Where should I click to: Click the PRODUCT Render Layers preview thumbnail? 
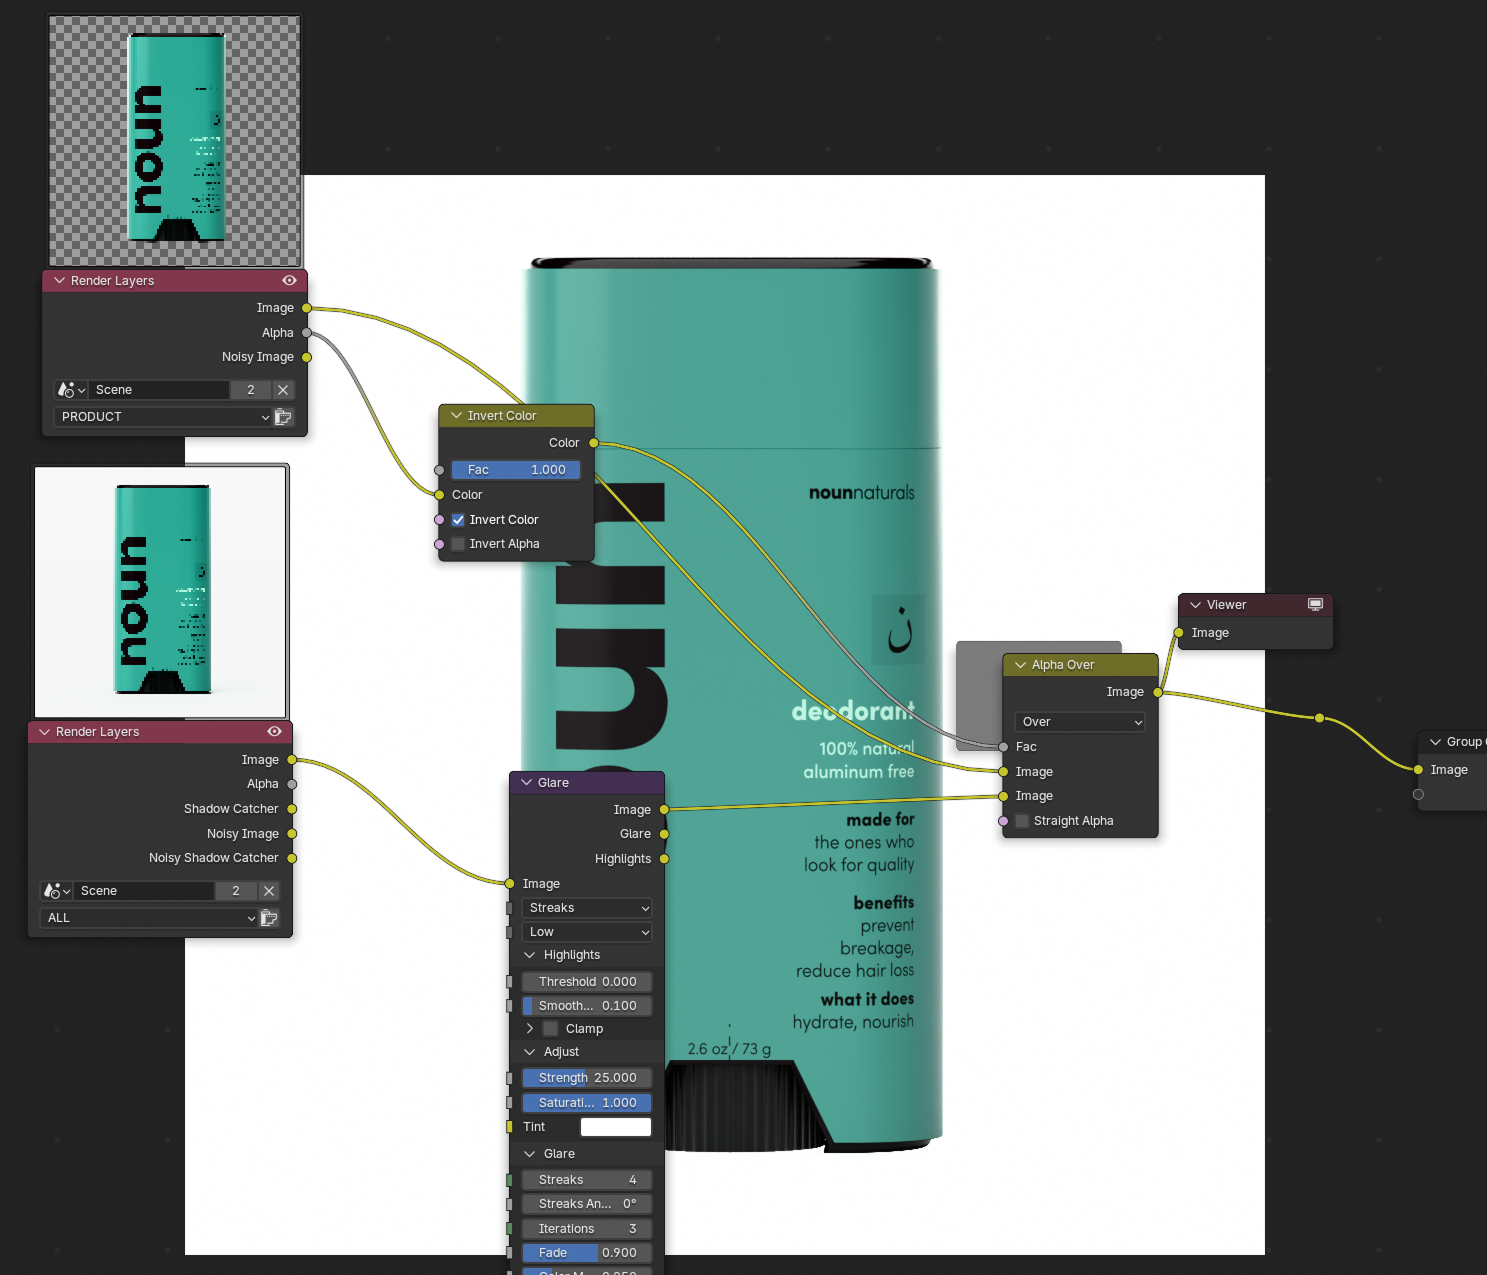pyautogui.click(x=175, y=141)
